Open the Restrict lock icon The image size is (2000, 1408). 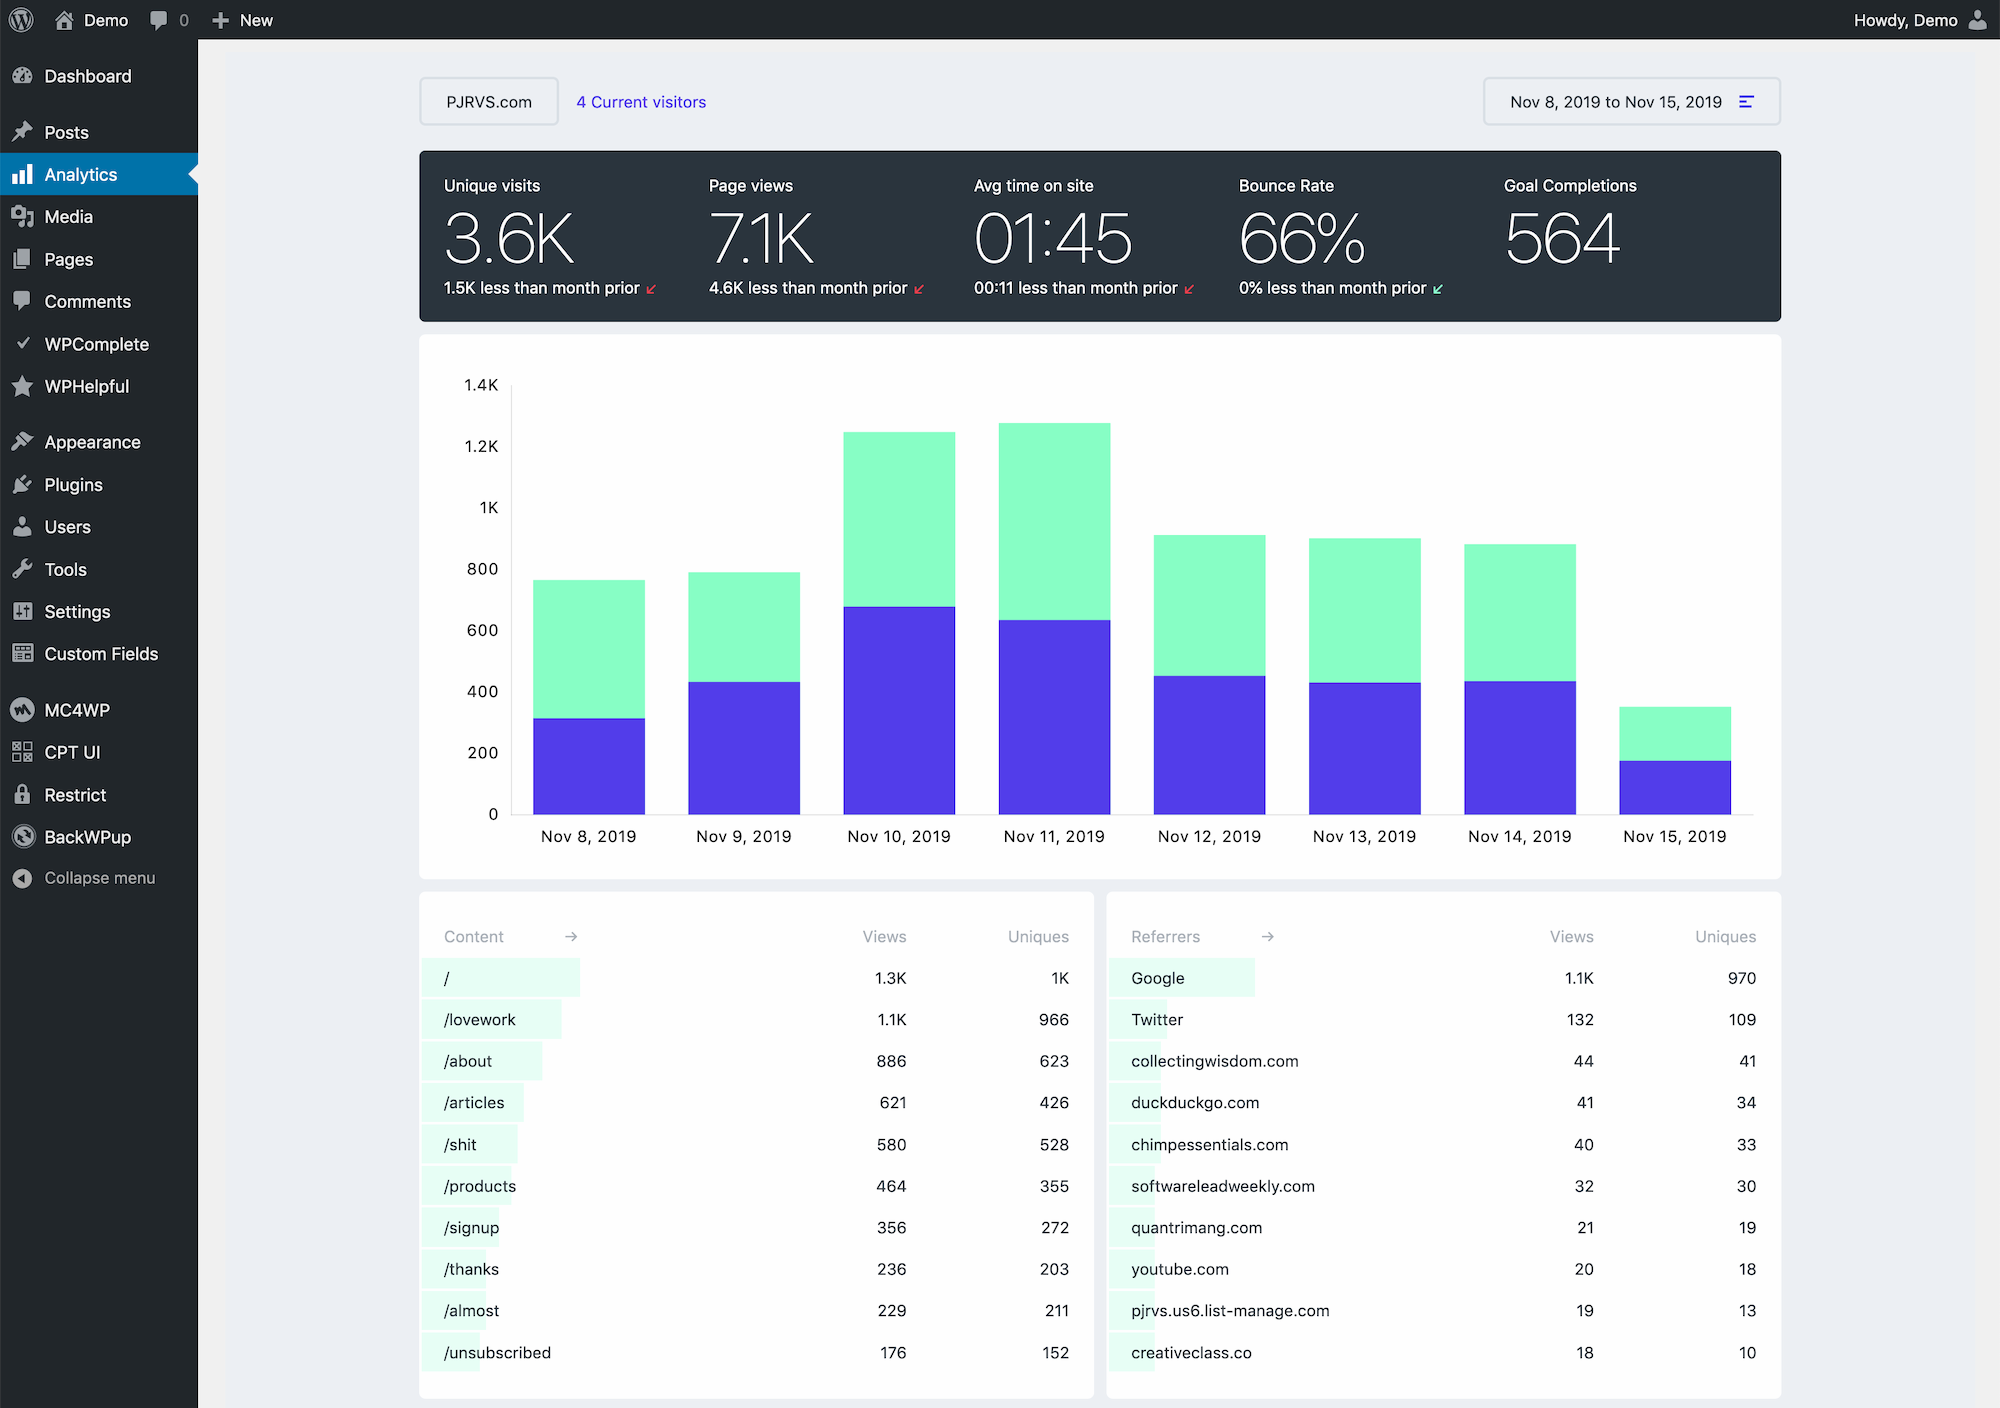click(x=23, y=794)
